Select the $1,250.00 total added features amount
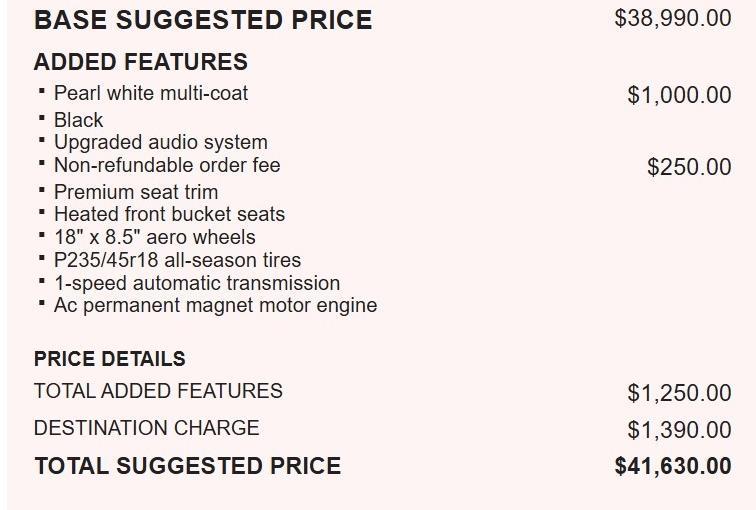Viewport: 756px width, 510px height. point(679,393)
